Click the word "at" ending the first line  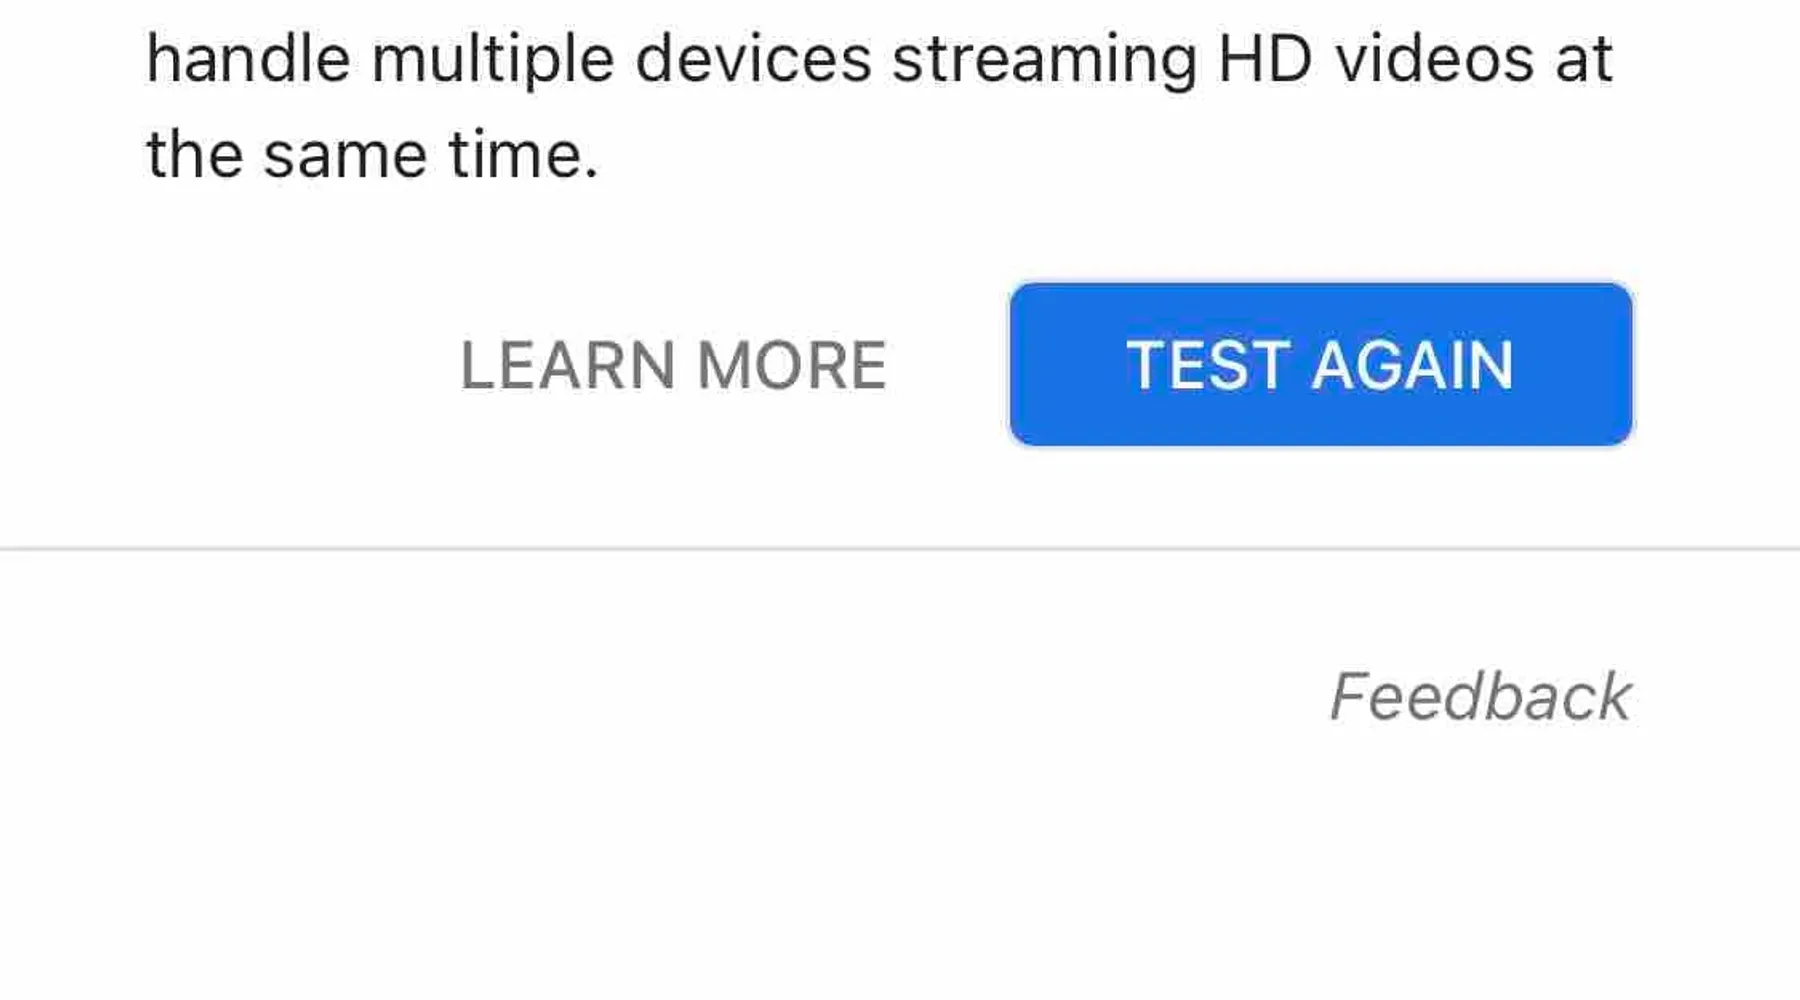(x=1584, y=59)
